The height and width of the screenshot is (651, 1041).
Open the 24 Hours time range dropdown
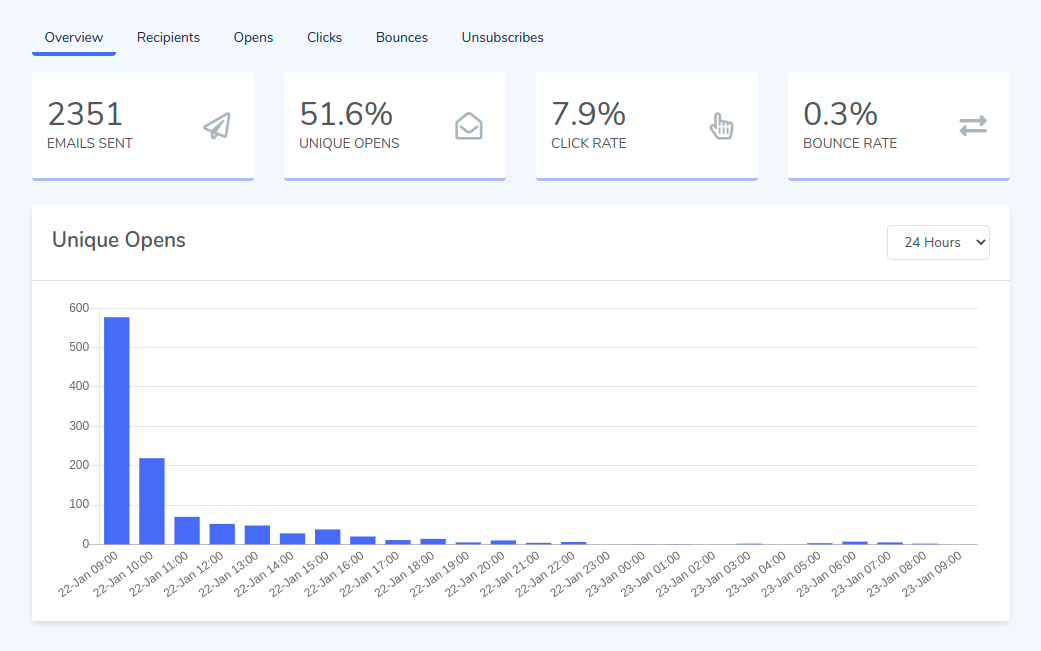point(937,242)
